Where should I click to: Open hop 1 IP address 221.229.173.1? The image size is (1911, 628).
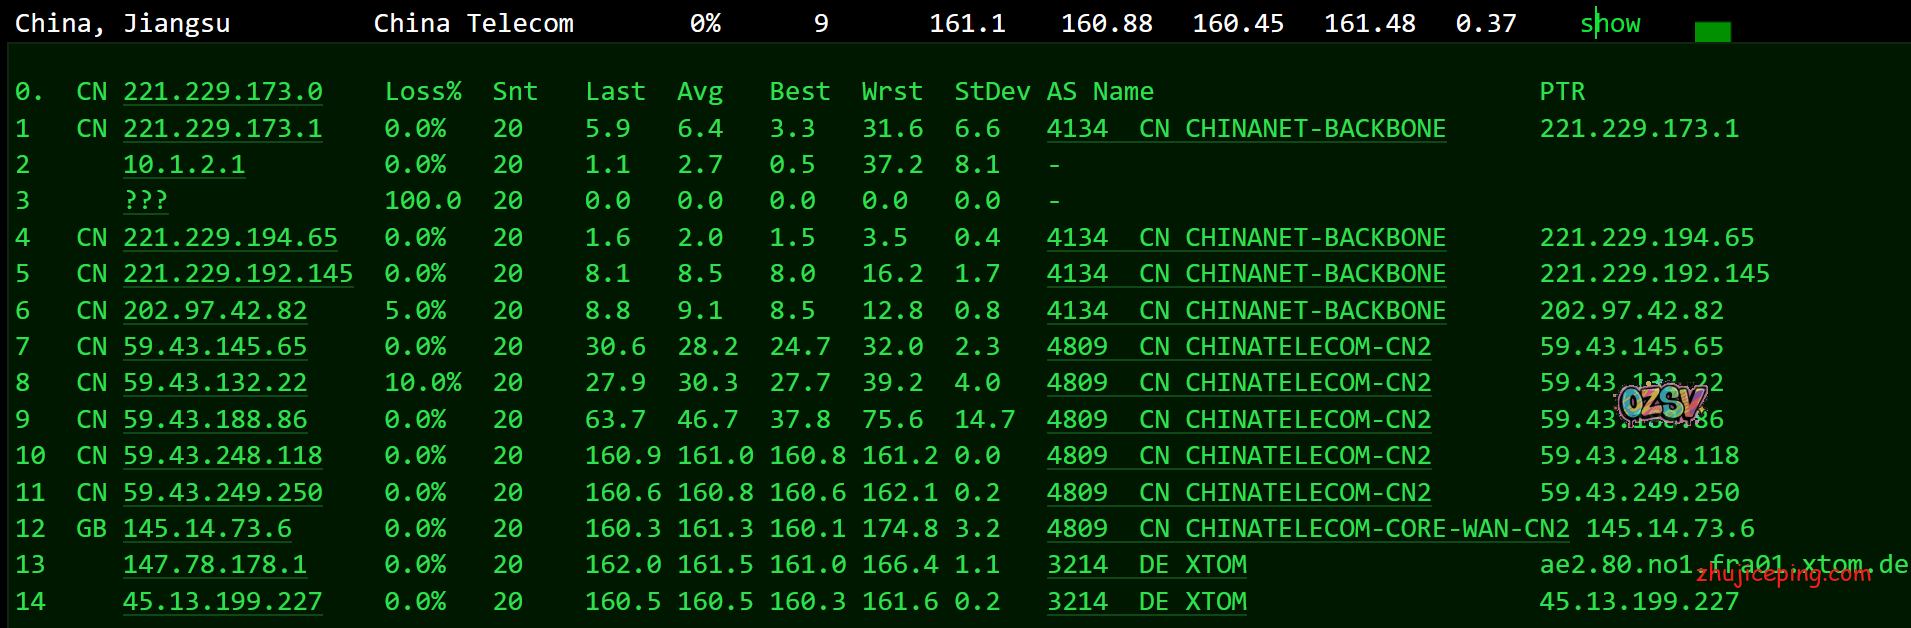222,129
